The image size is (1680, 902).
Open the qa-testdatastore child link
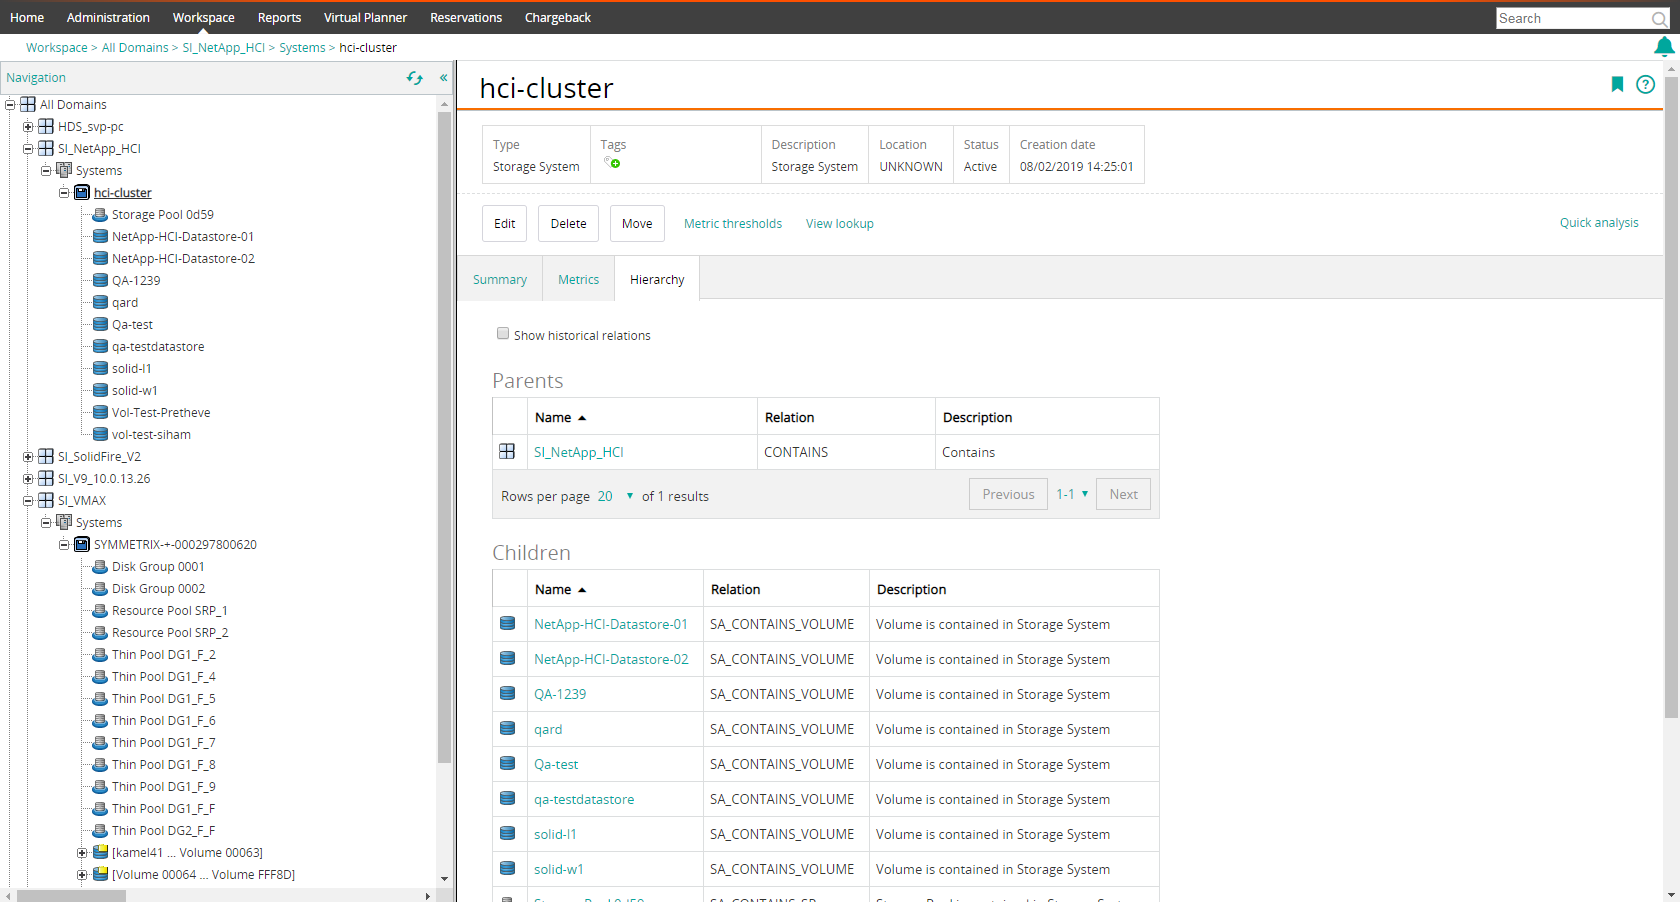coord(584,799)
